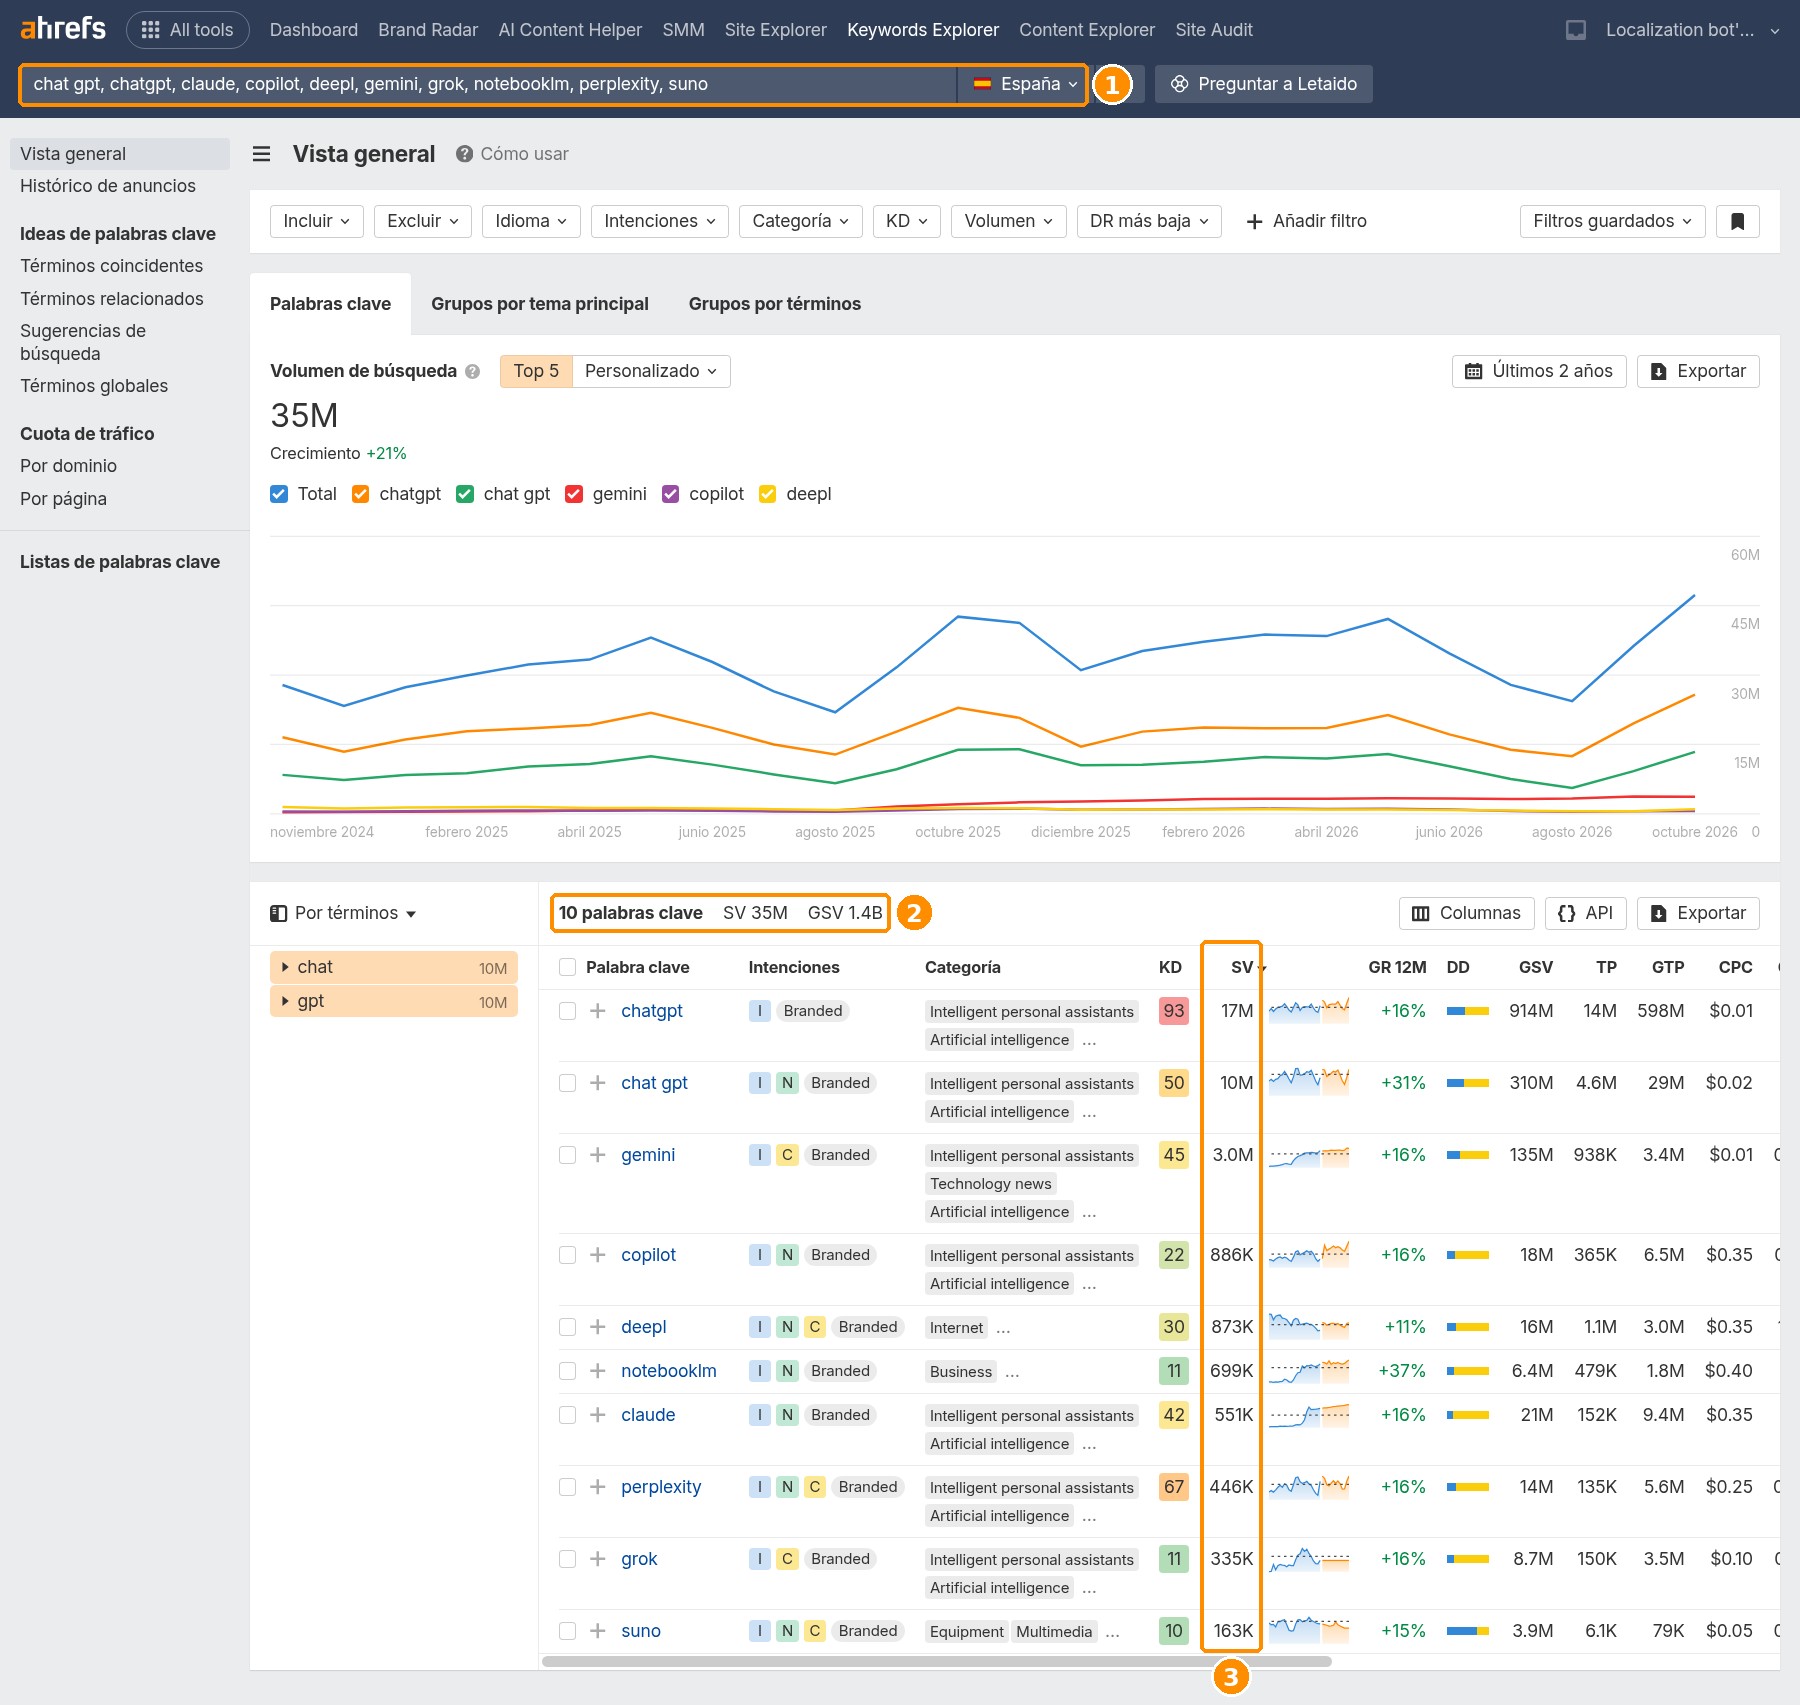Toggle the copilot chart series checkbox
Screen dimensions: 1800x1705
[671, 494]
